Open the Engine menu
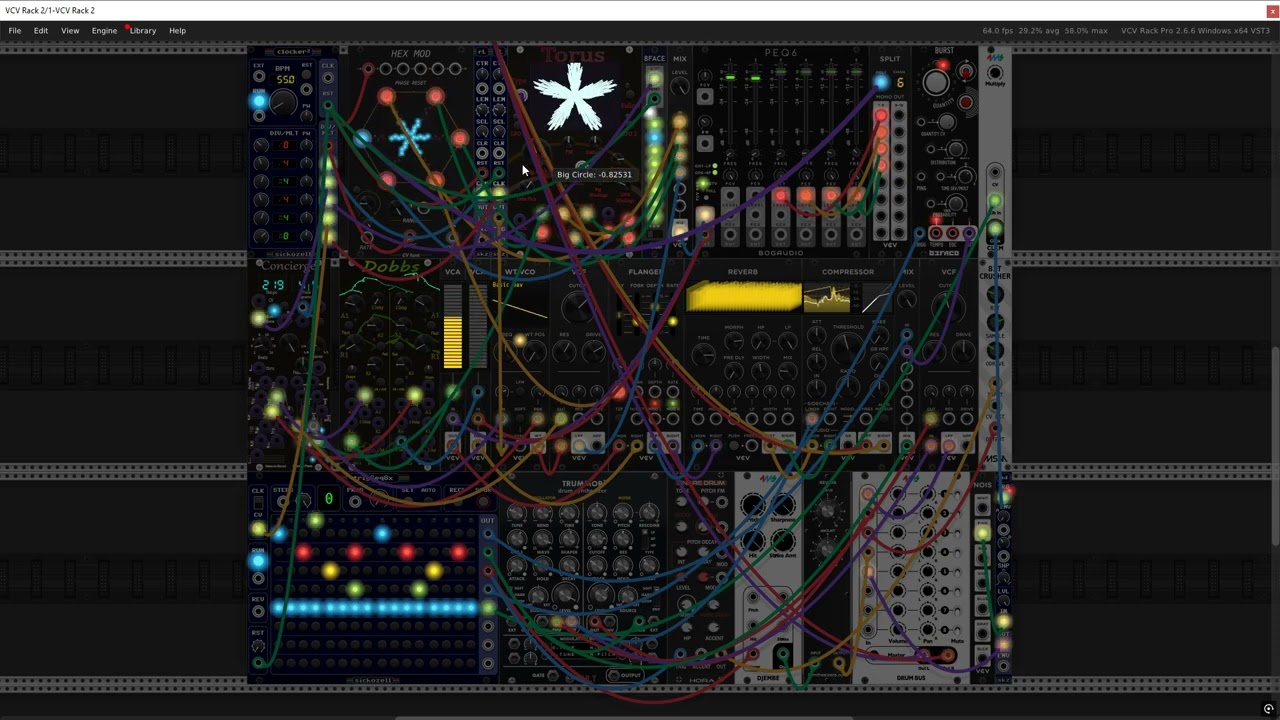 (x=104, y=31)
